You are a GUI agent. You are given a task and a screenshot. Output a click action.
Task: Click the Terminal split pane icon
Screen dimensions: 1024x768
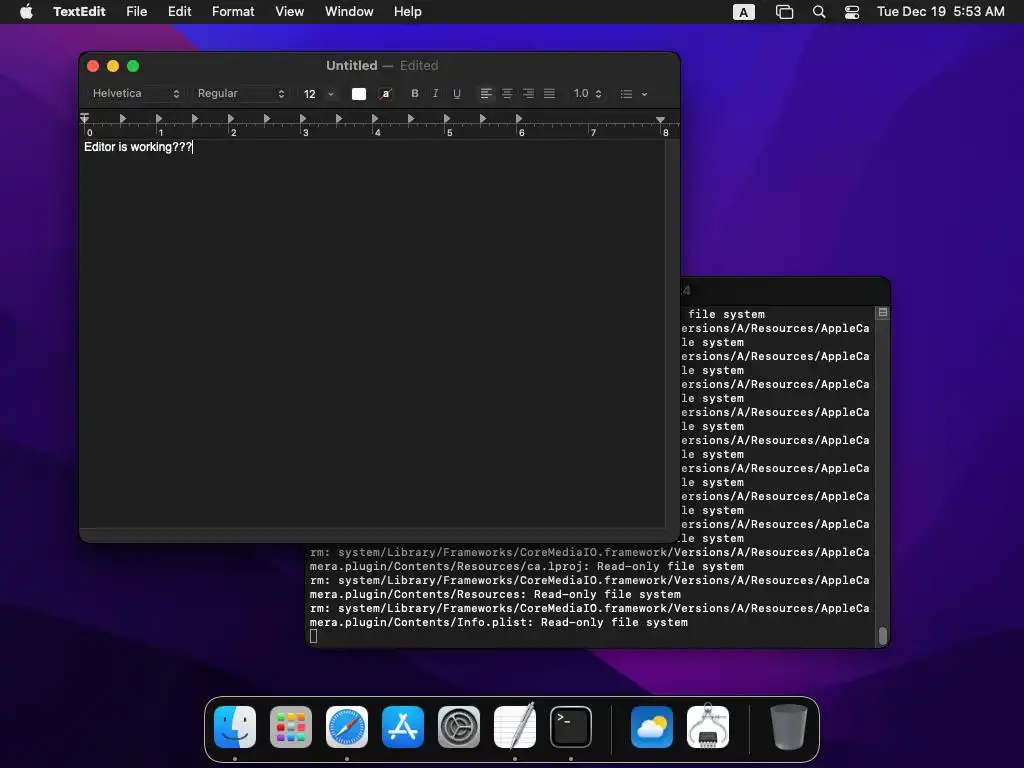coord(882,313)
